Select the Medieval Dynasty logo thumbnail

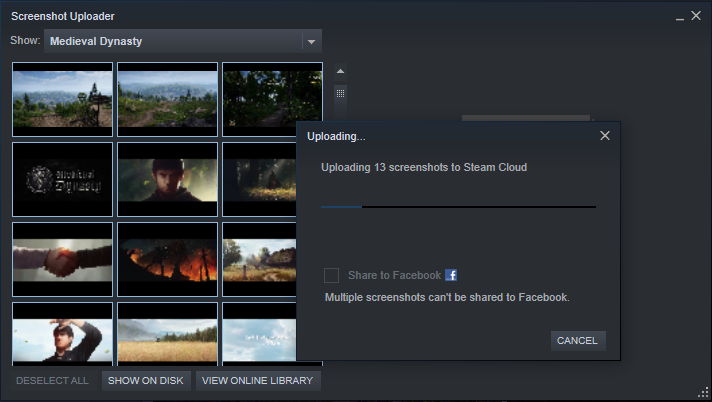pyautogui.click(x=62, y=179)
